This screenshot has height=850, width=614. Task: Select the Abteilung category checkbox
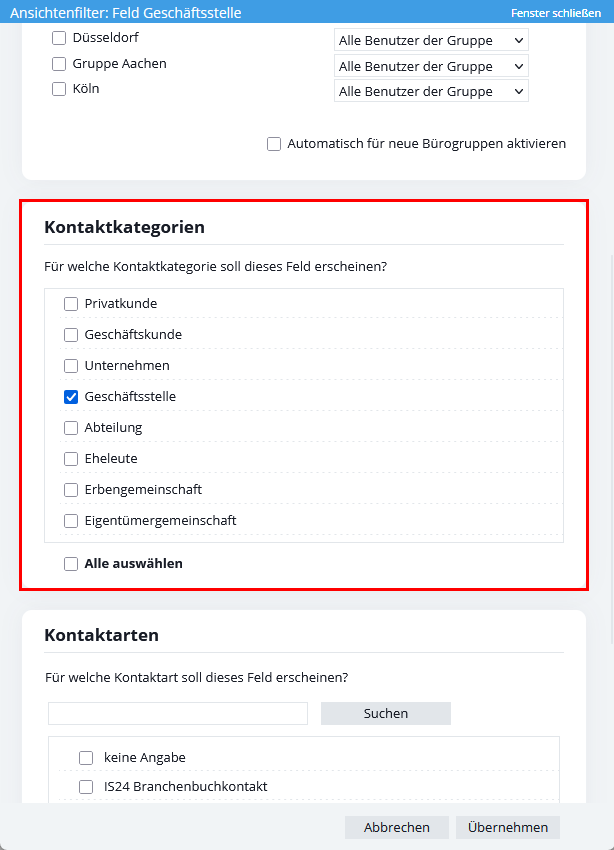71,428
